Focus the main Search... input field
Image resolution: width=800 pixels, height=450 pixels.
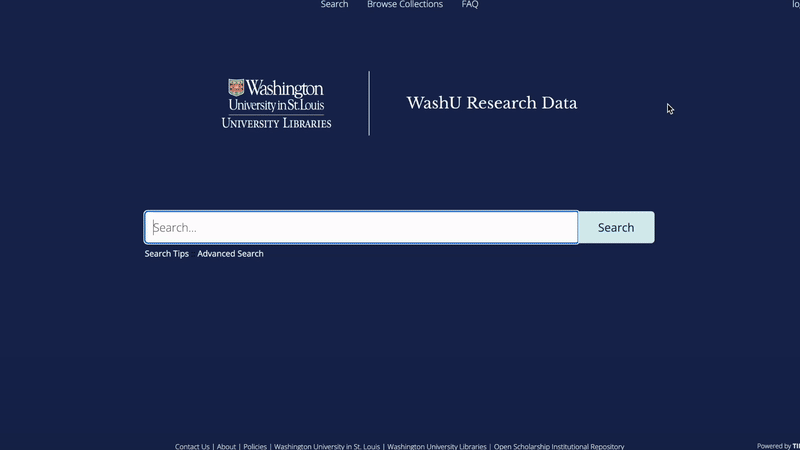pyautogui.click(x=361, y=227)
